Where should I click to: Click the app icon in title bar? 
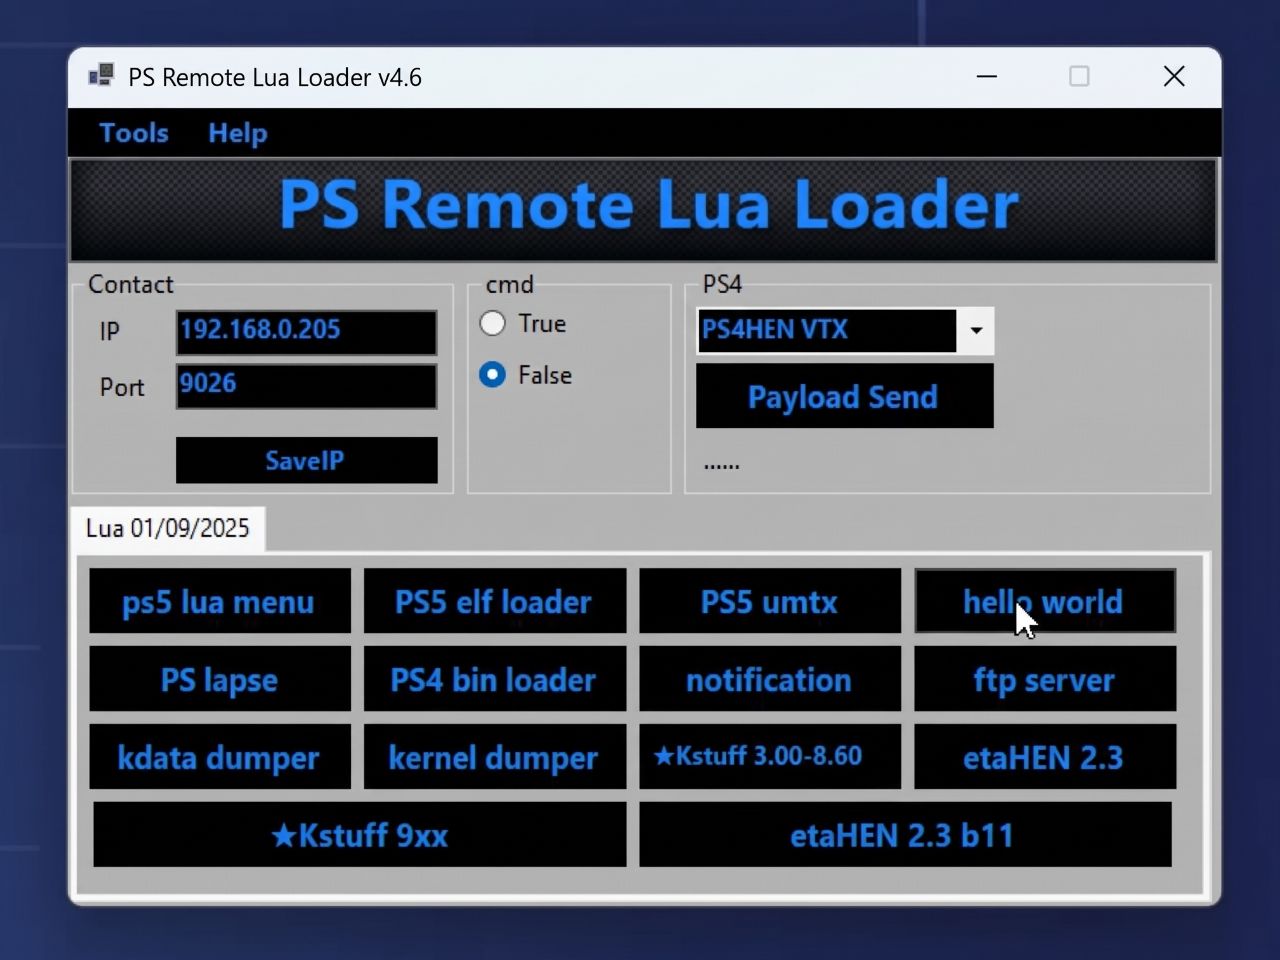pos(101,76)
